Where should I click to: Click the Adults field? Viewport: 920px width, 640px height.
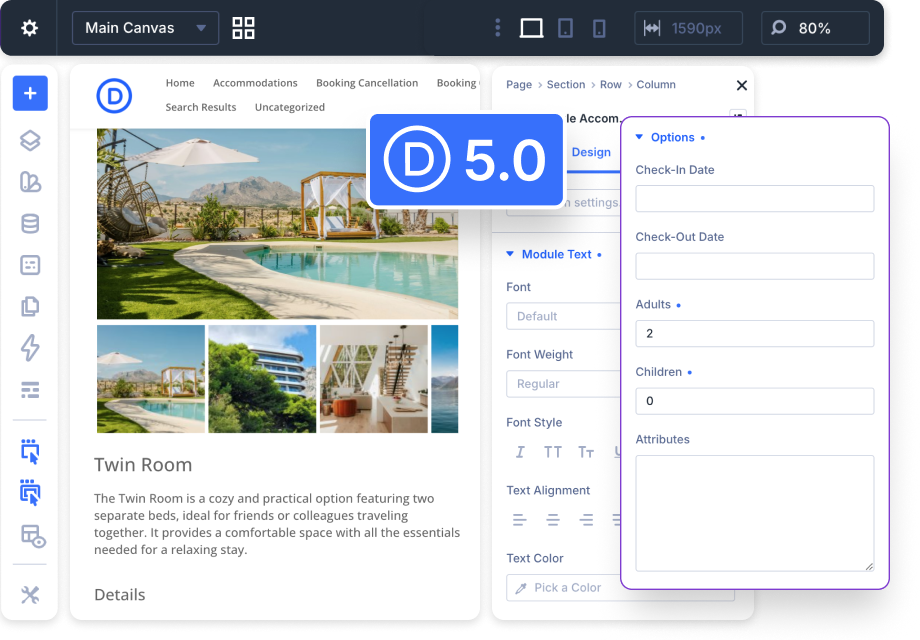pyautogui.click(x=755, y=333)
